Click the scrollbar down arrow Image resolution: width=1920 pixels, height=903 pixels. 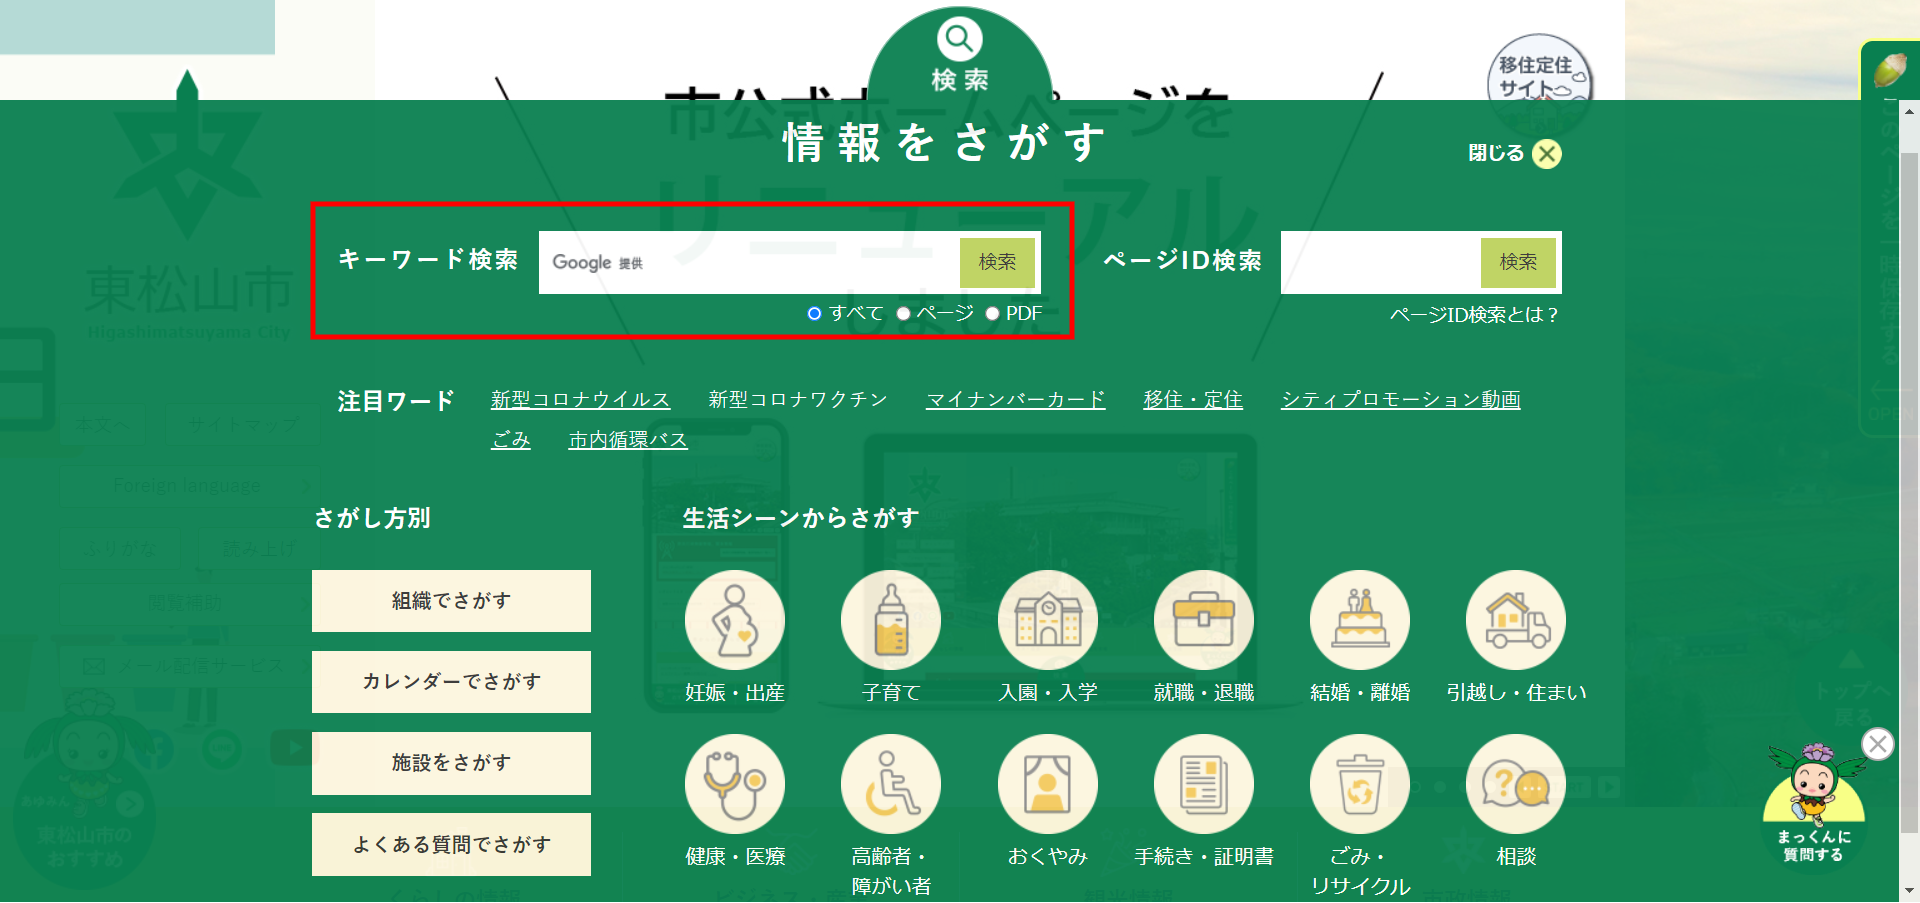click(1909, 892)
